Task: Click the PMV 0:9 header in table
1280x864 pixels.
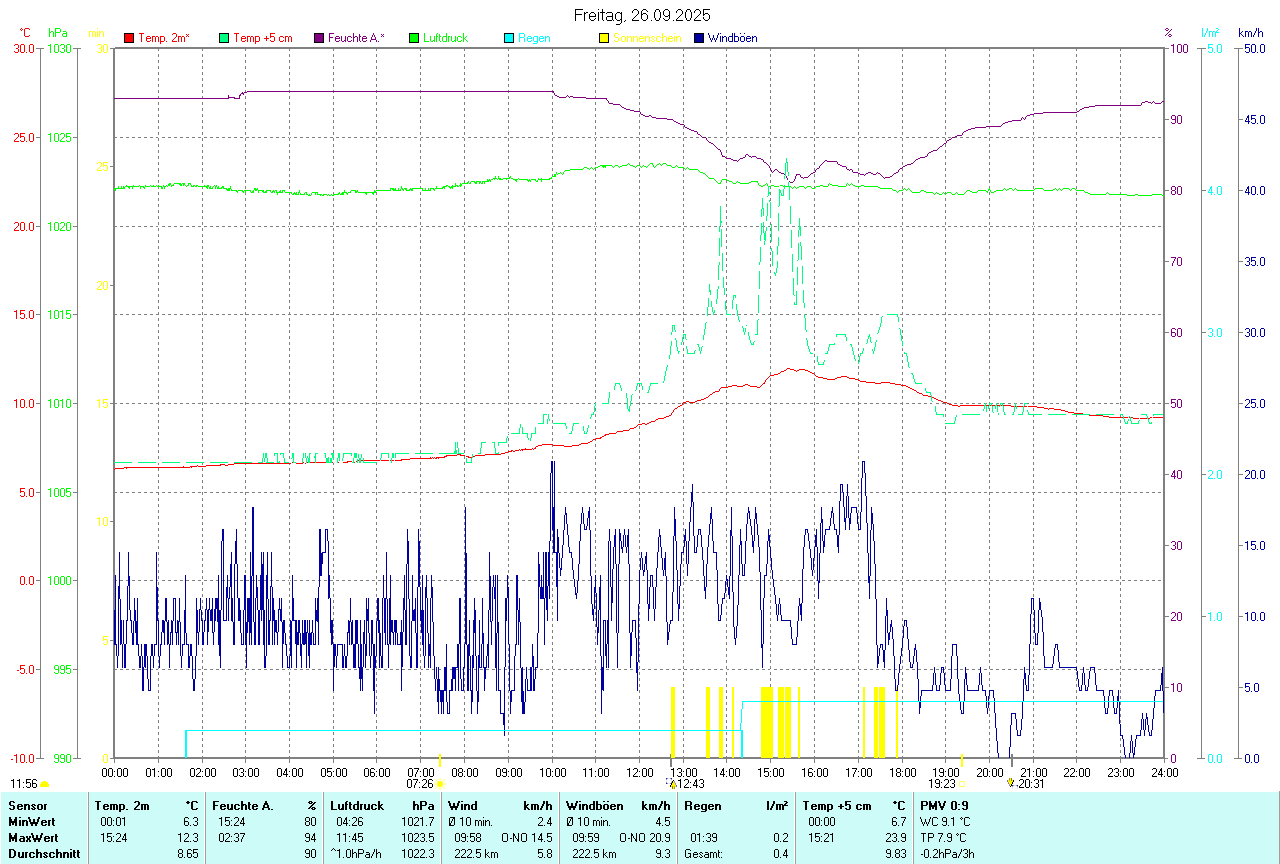Action: (944, 805)
